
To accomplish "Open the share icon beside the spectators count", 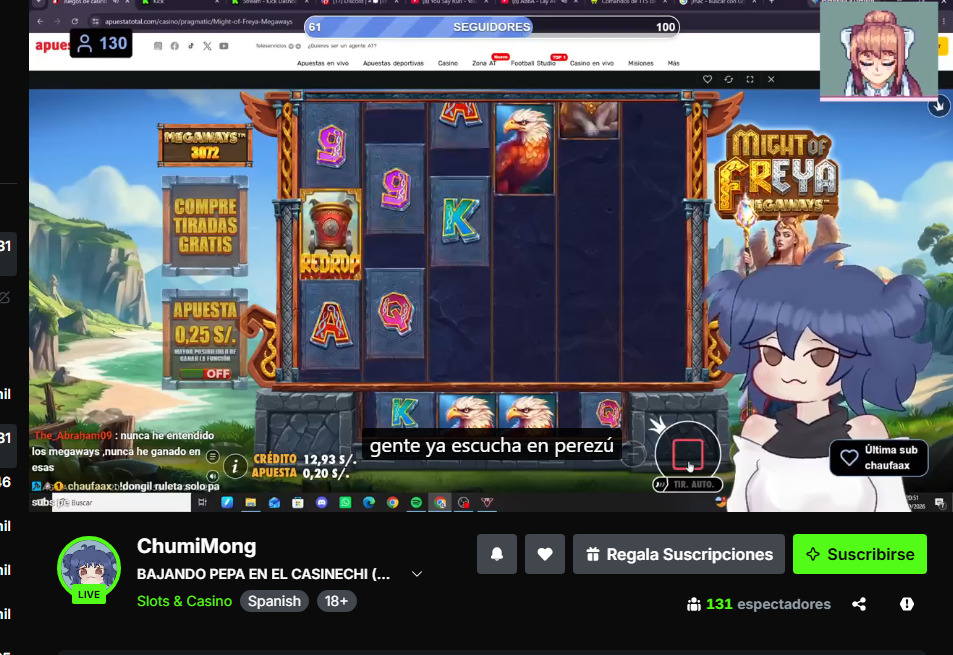I will 859,604.
